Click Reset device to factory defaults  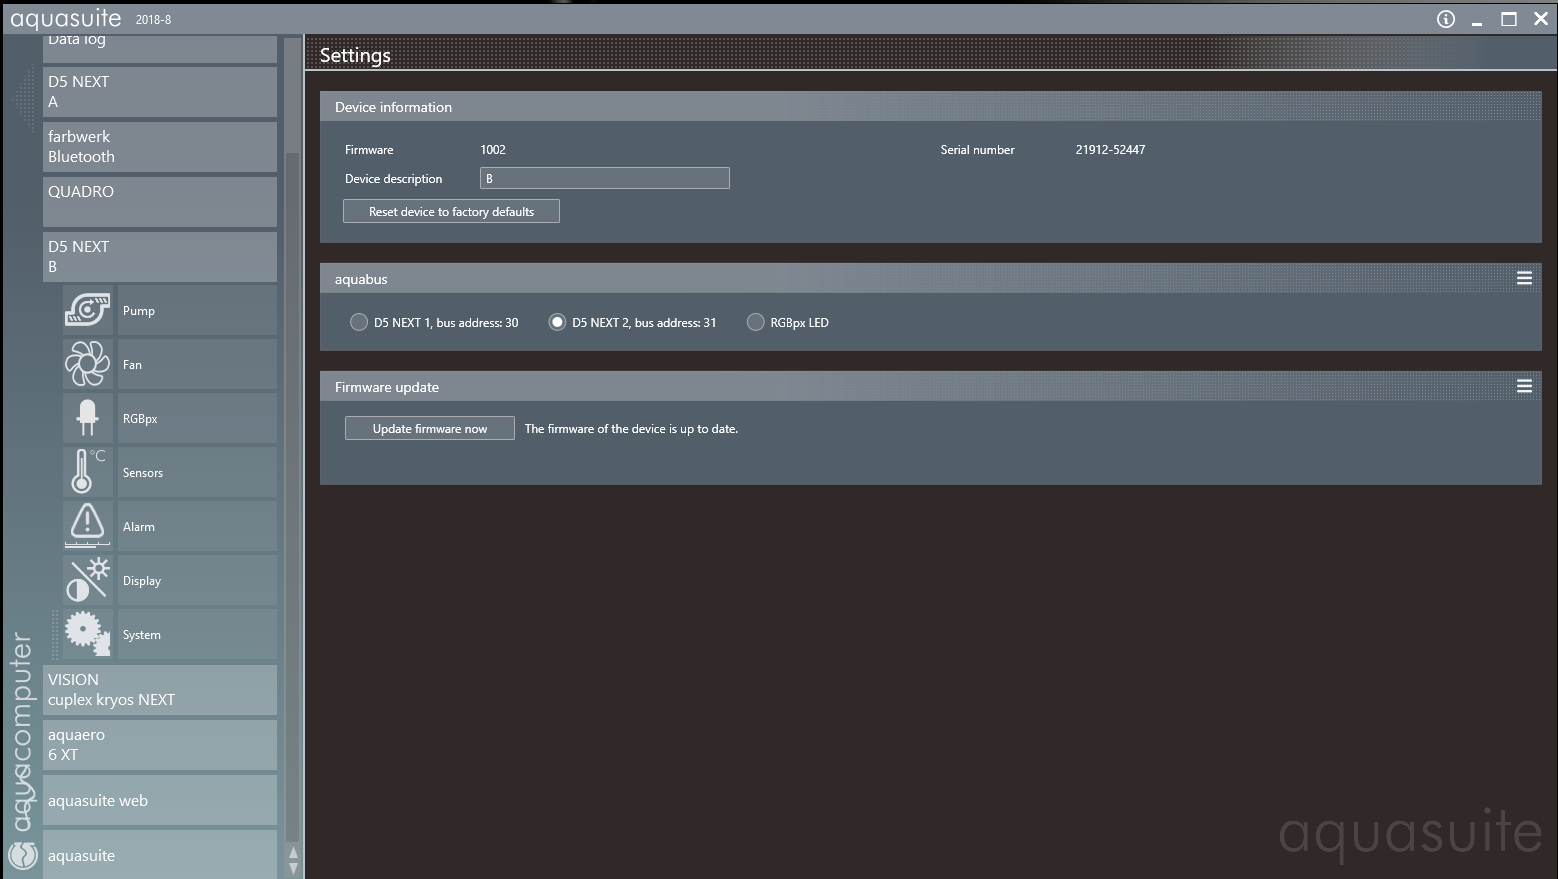pyautogui.click(x=451, y=211)
